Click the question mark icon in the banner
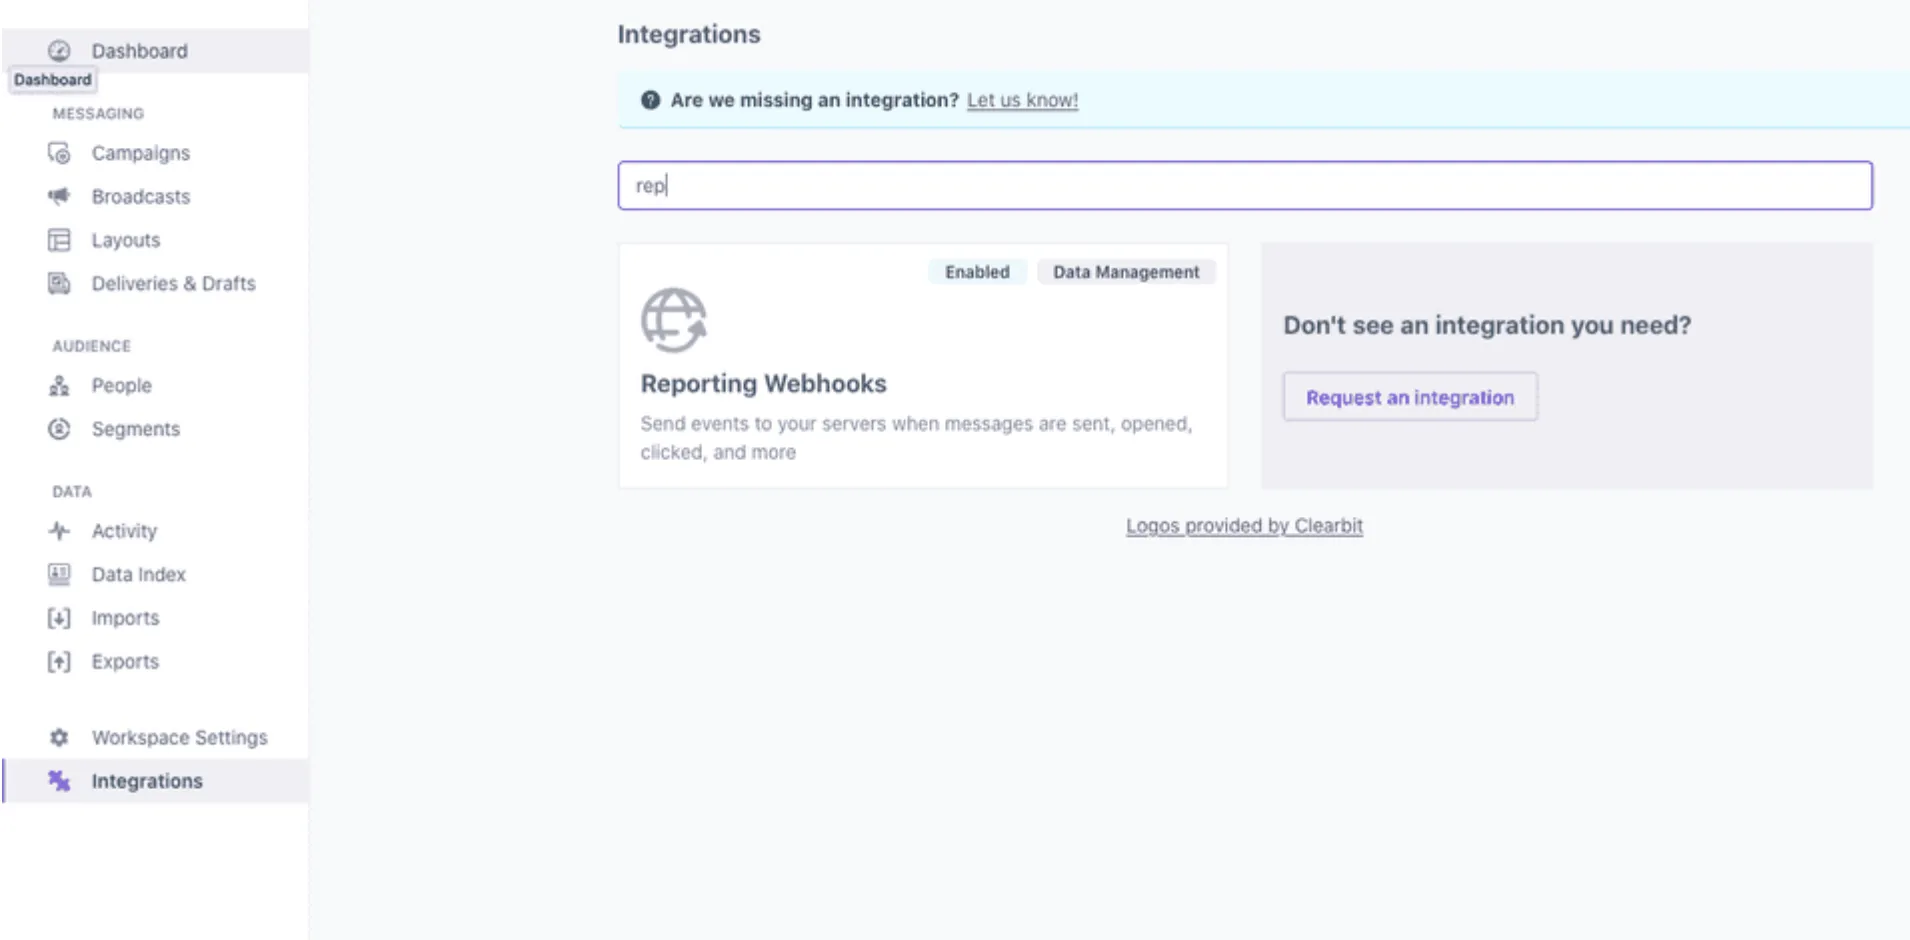Screen dimensions: 1910x940 click(650, 100)
